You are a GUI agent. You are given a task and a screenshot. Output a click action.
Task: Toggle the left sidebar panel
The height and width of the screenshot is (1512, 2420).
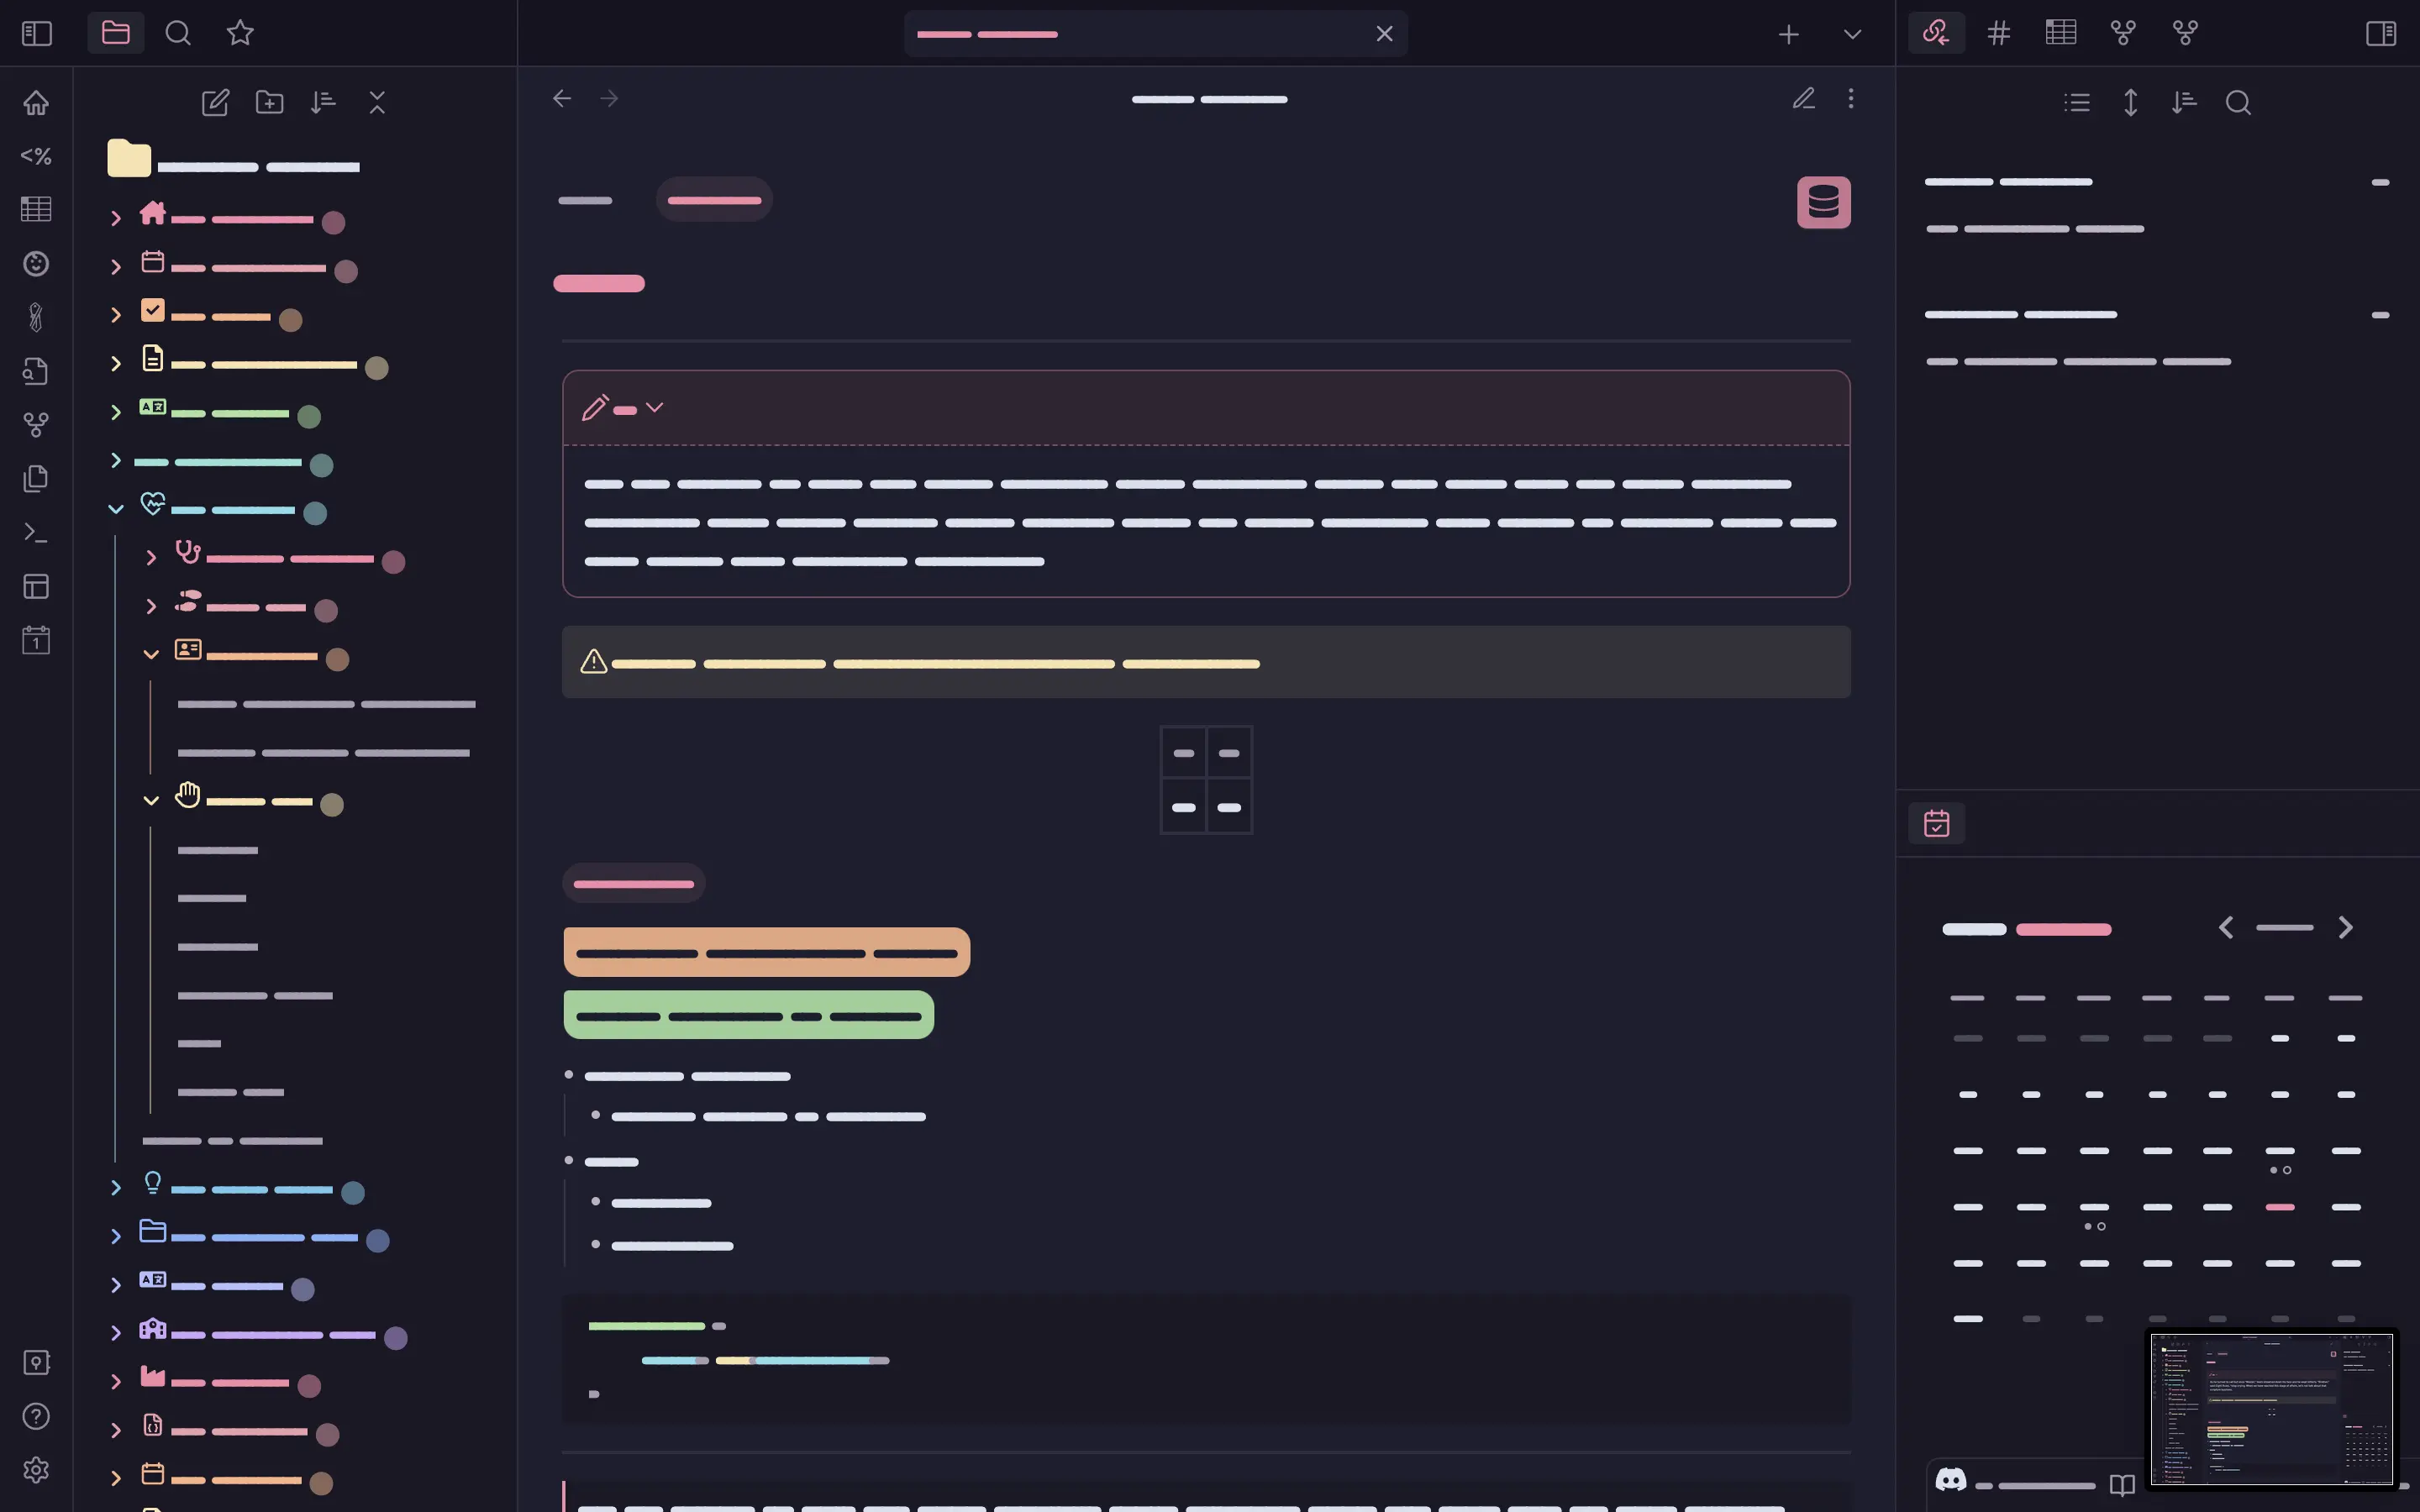click(36, 33)
